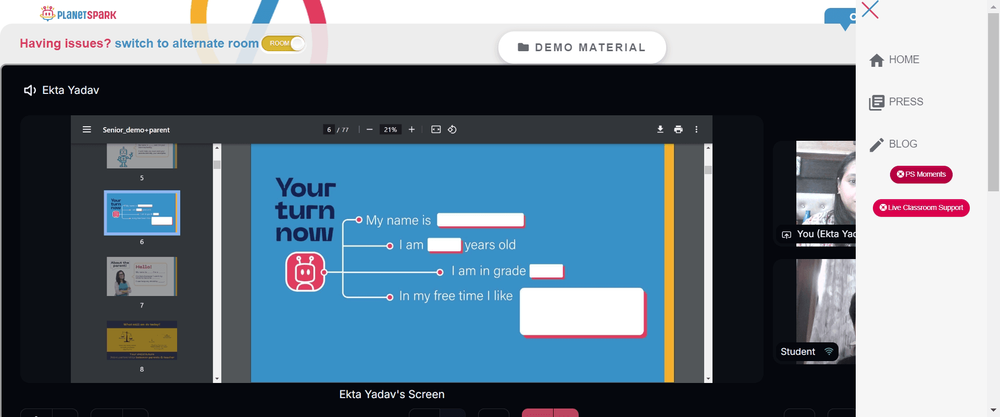This screenshot has width=1000, height=417.
Task: Click the PS Moments button
Action: pyautogui.click(x=922, y=174)
